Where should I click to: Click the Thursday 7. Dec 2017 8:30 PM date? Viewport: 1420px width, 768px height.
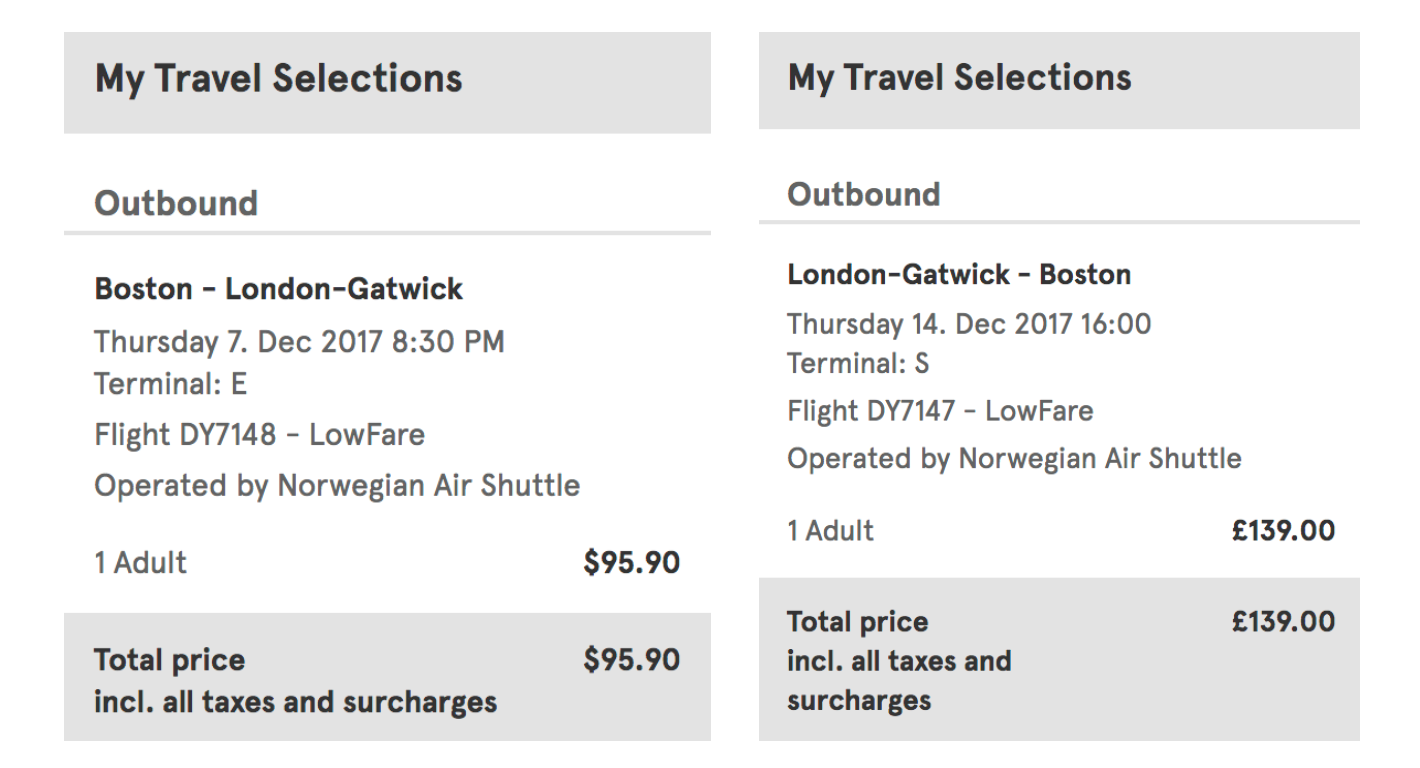click(x=299, y=342)
